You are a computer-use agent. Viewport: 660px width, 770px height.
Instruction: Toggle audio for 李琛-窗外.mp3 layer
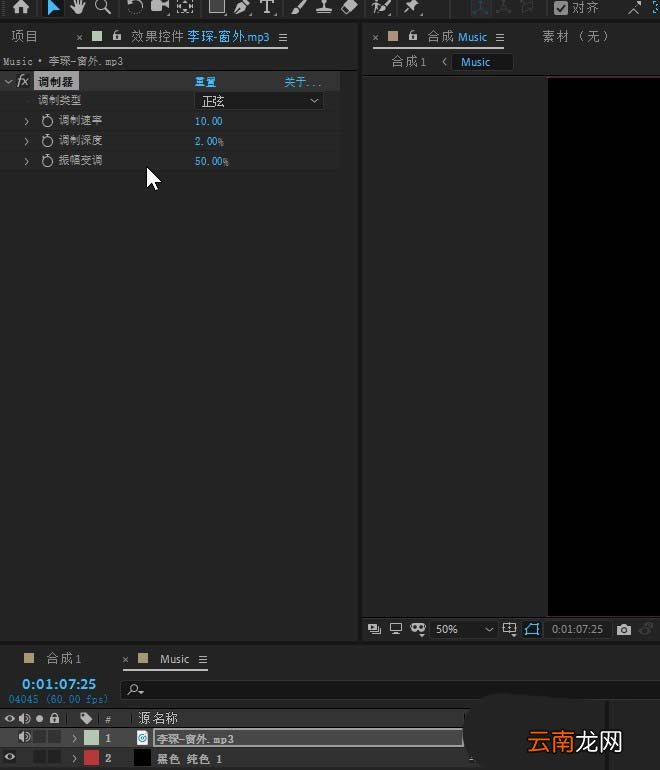coord(24,737)
